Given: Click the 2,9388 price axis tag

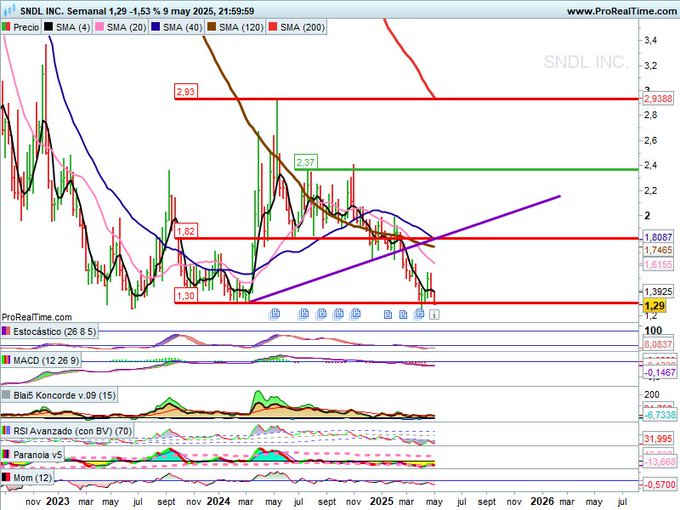Looking at the screenshot, I should (x=658, y=98).
